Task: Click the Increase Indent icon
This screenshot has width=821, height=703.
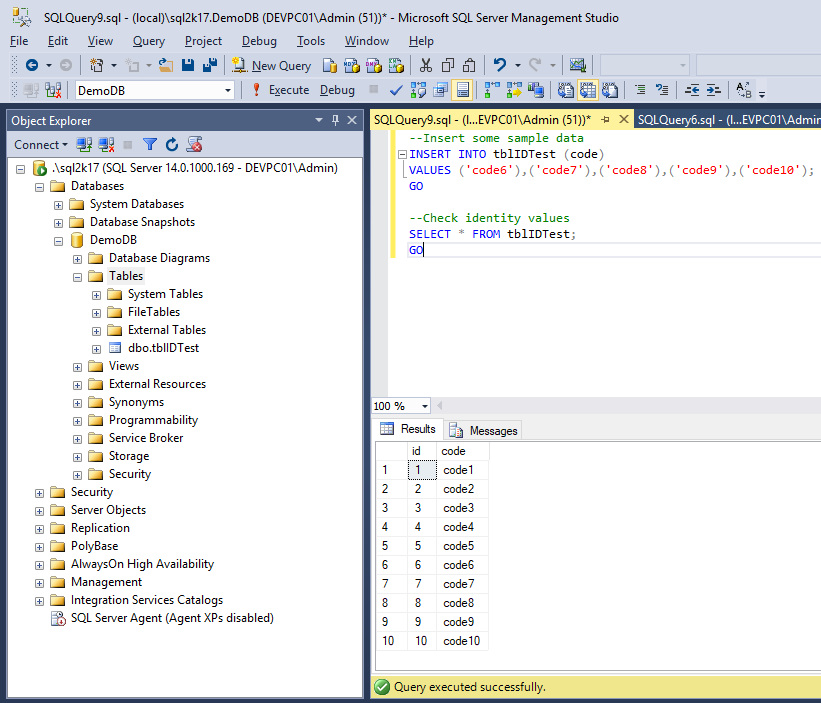Action: click(x=714, y=90)
